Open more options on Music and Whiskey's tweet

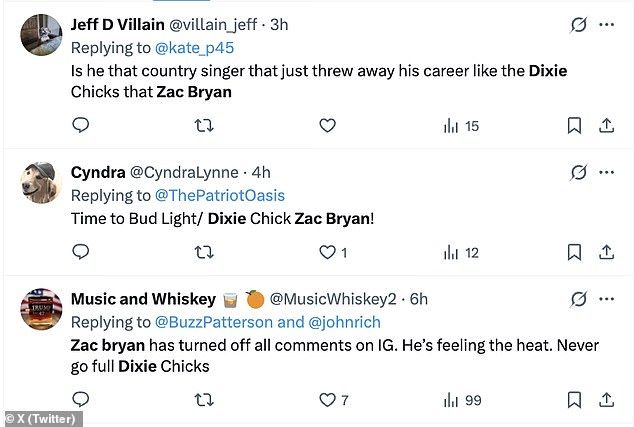tap(607, 299)
